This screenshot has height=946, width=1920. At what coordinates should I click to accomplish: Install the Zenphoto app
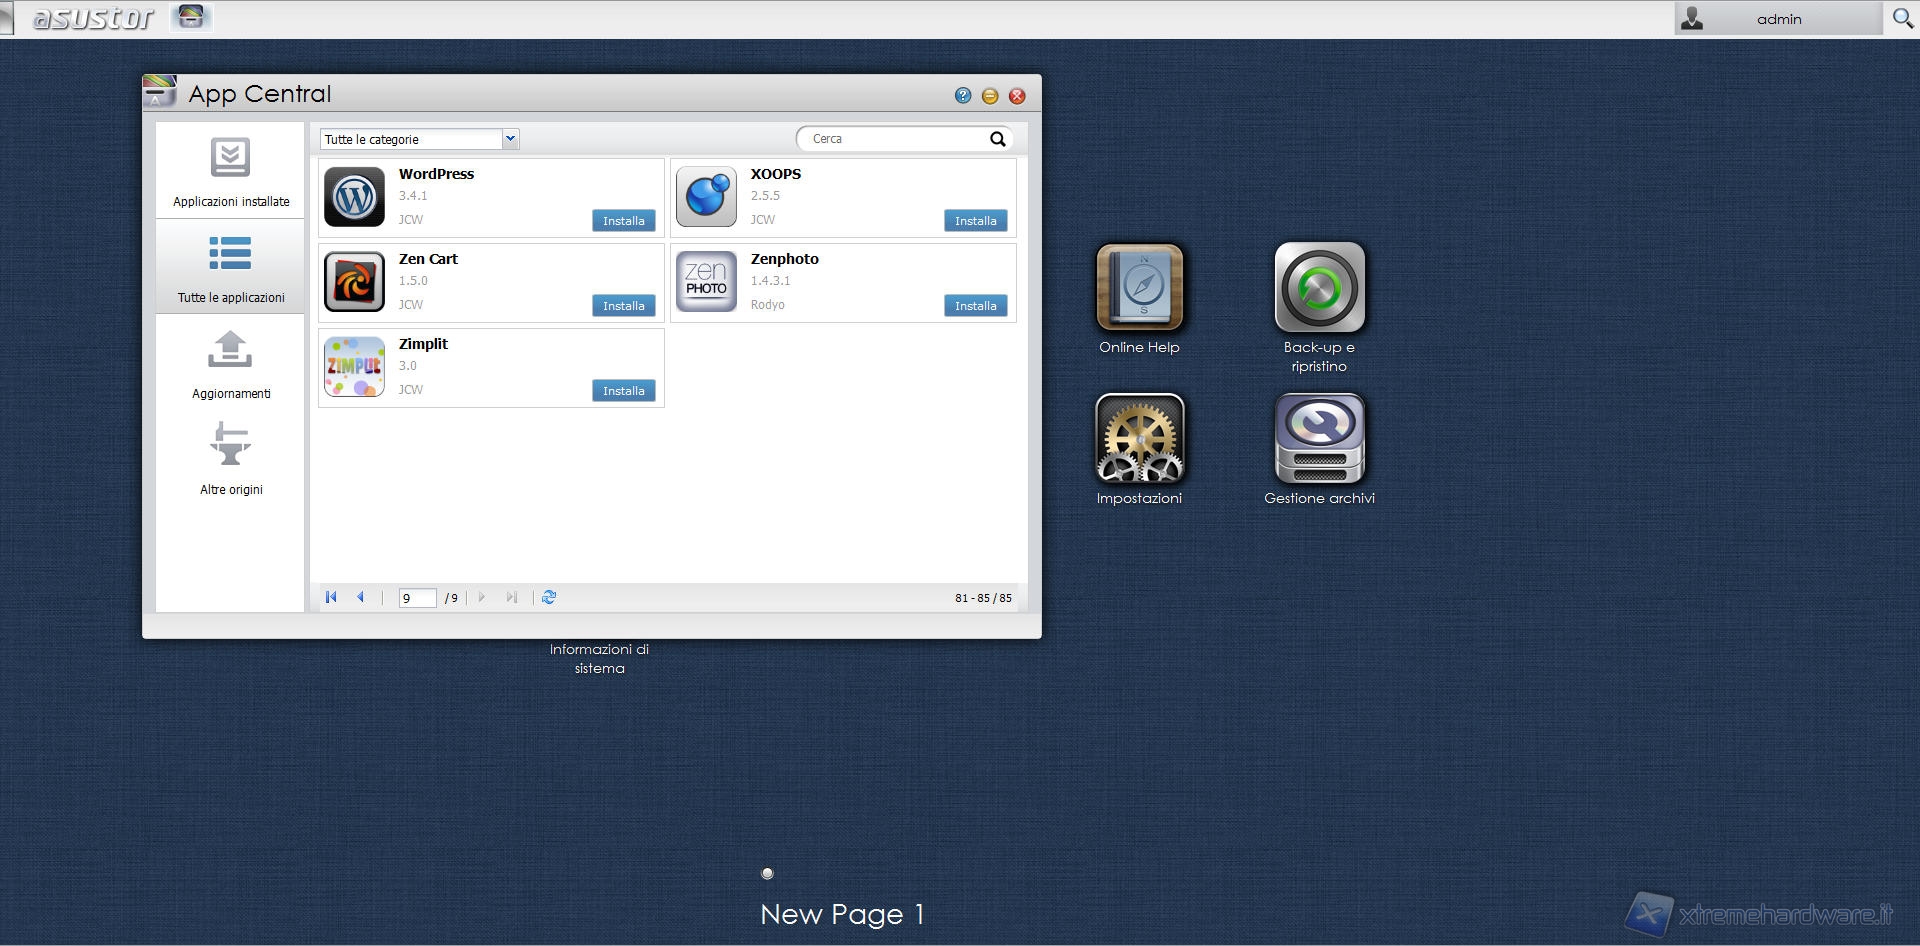pos(975,306)
